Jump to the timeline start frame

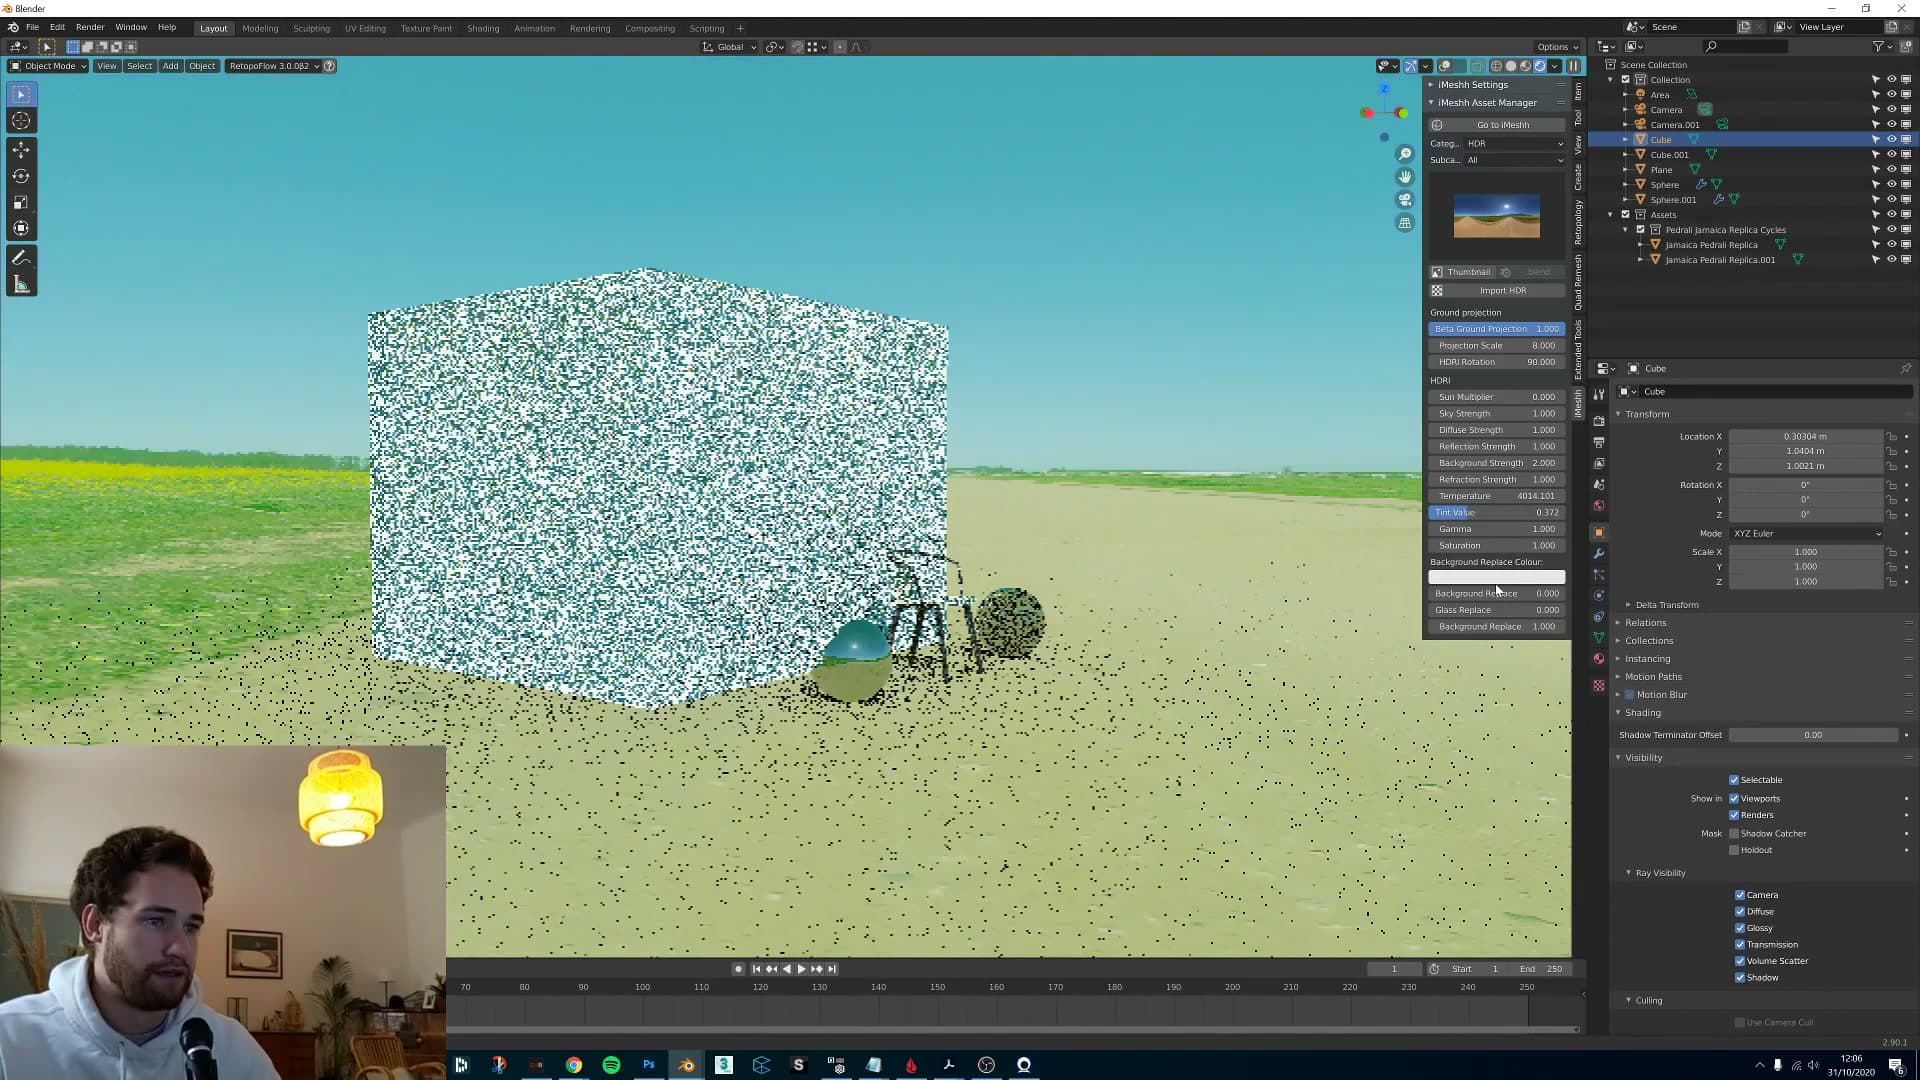[756, 969]
